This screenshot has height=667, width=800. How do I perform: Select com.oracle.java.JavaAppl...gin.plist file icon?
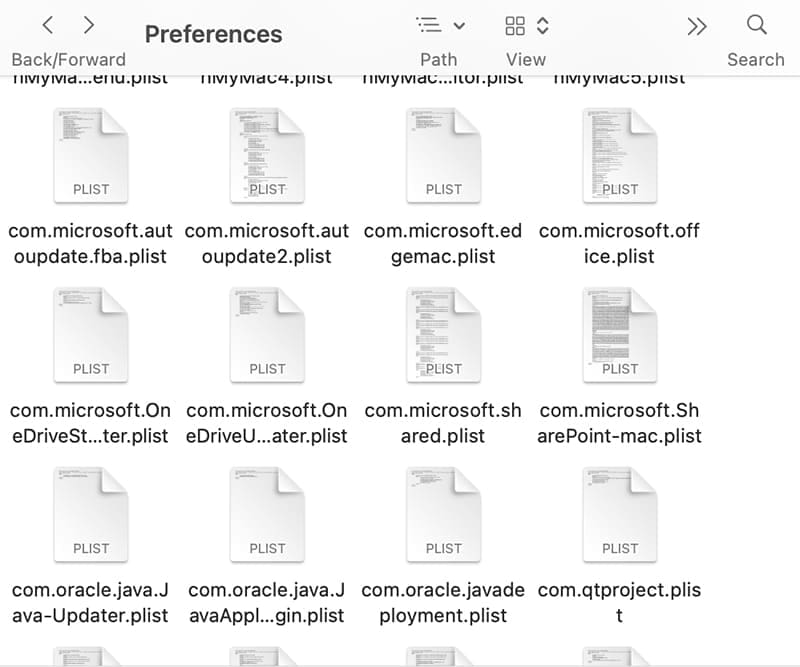click(267, 514)
